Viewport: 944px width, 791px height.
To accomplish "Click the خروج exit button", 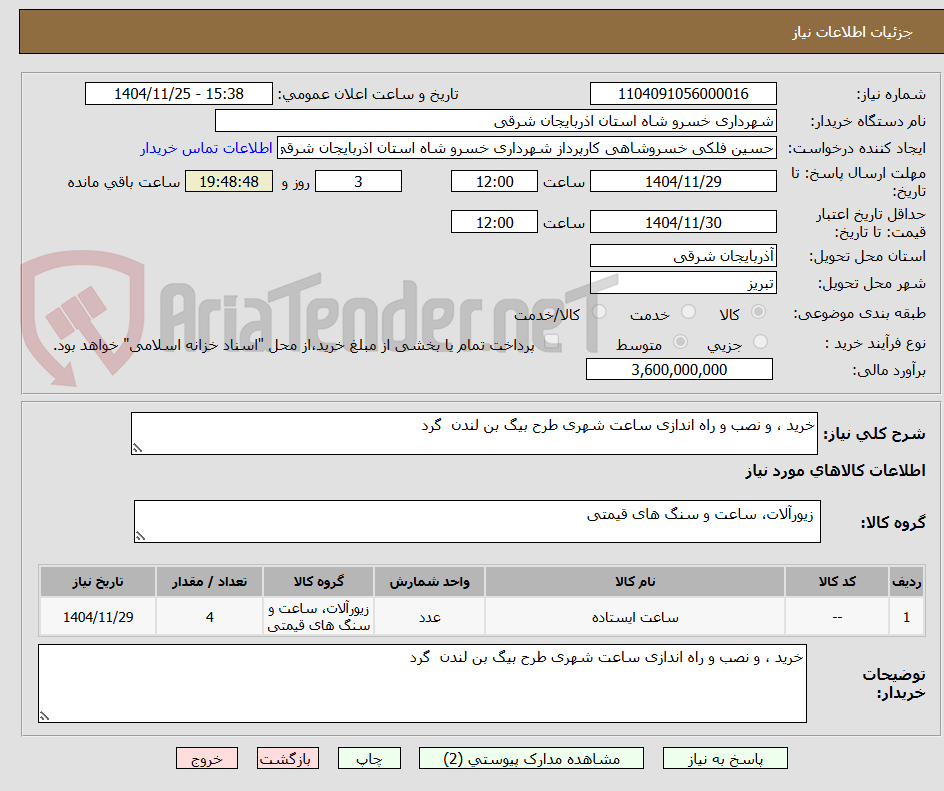I will pyautogui.click(x=207, y=758).
